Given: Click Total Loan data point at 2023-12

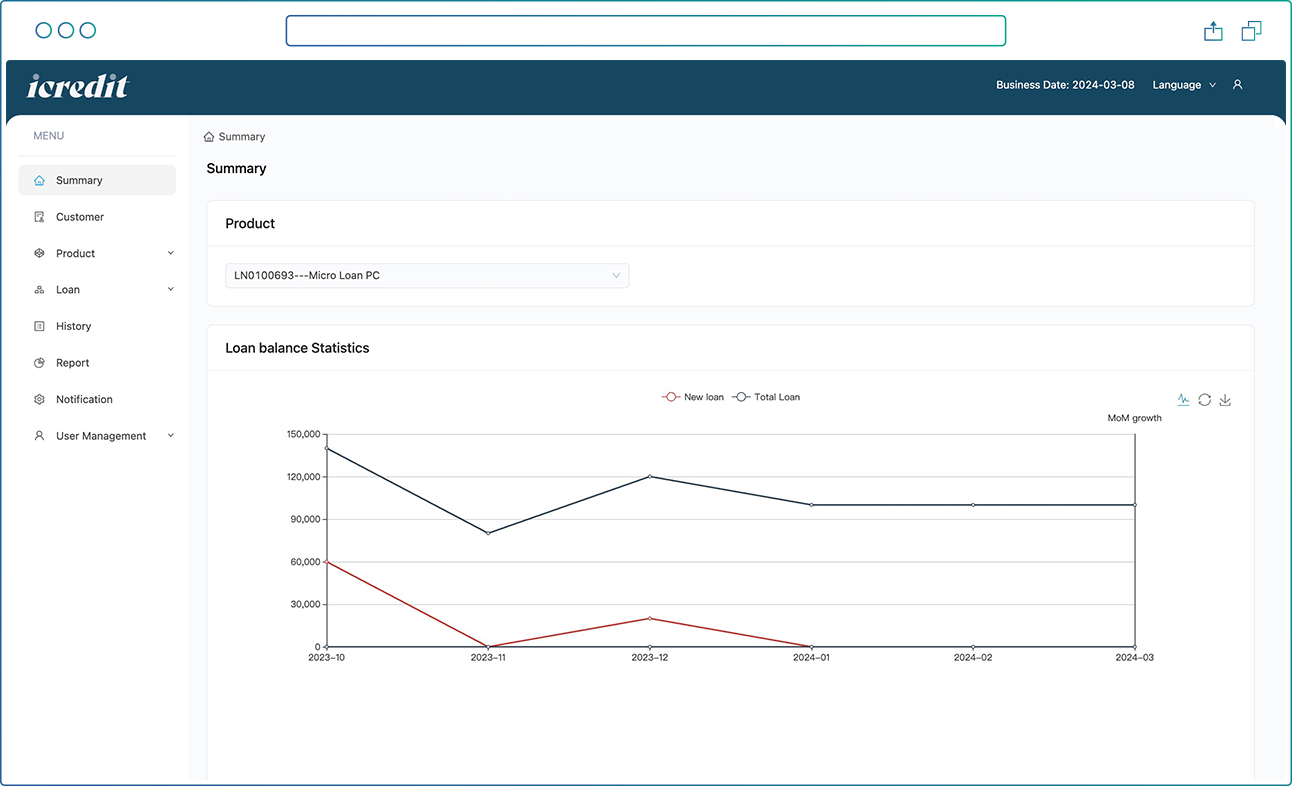Looking at the screenshot, I should (x=650, y=476).
